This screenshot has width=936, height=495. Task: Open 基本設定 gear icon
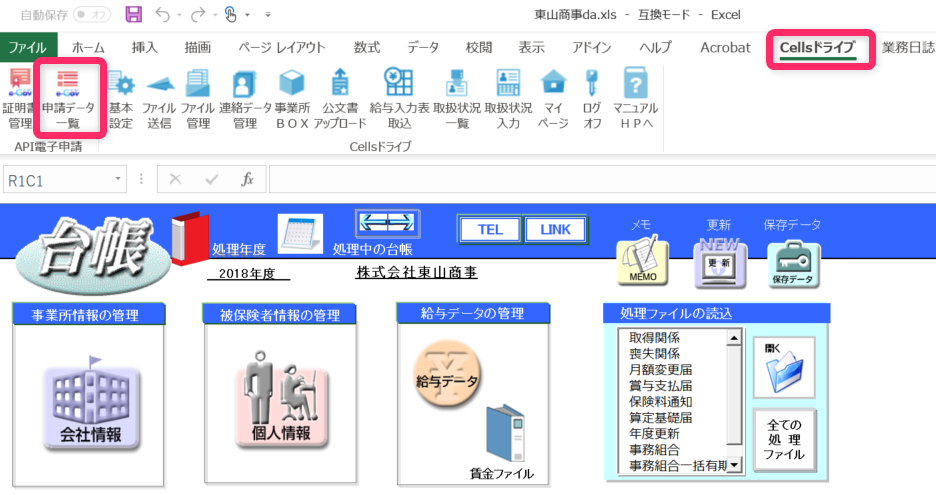121,99
